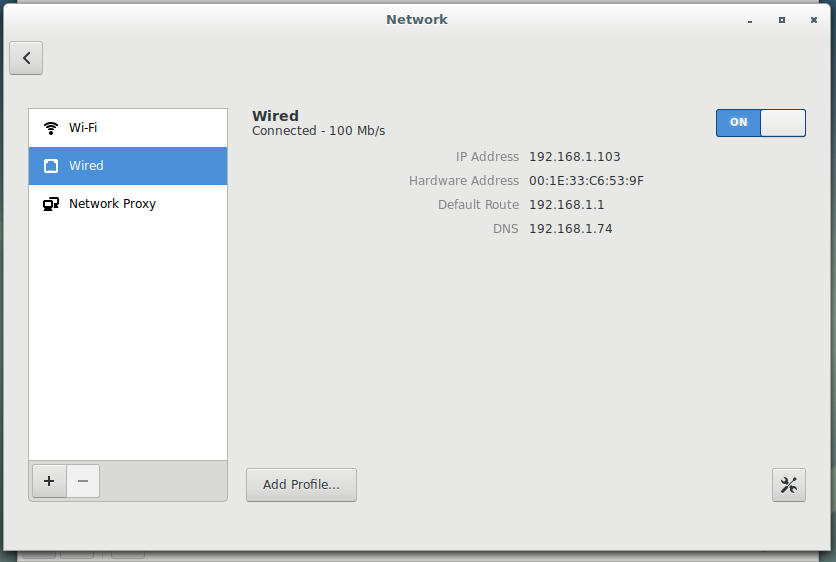
Task: Open wired options with the tools icon
Action: click(x=789, y=485)
